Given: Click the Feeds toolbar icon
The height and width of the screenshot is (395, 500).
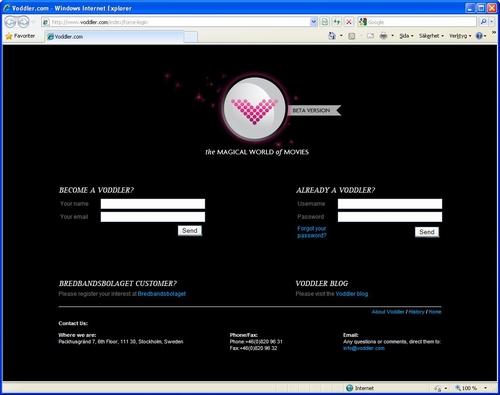Looking at the screenshot, I should click(351, 36).
